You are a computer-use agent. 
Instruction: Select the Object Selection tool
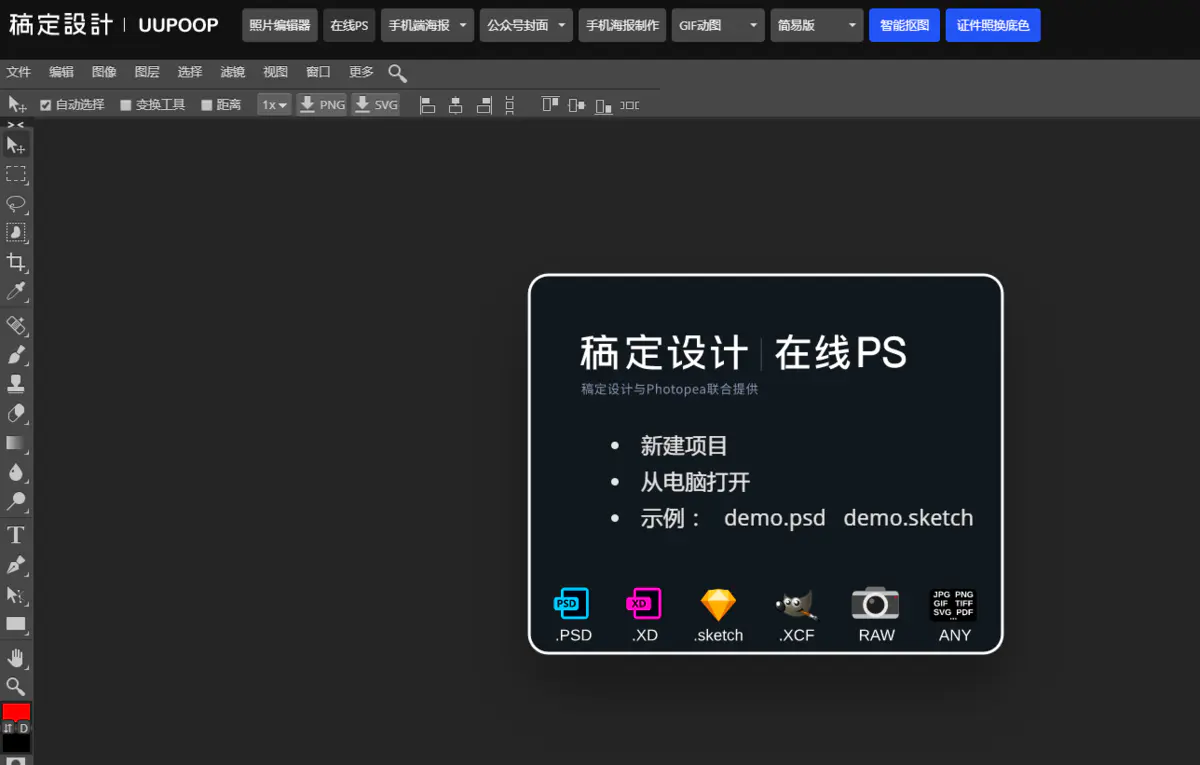(16, 233)
